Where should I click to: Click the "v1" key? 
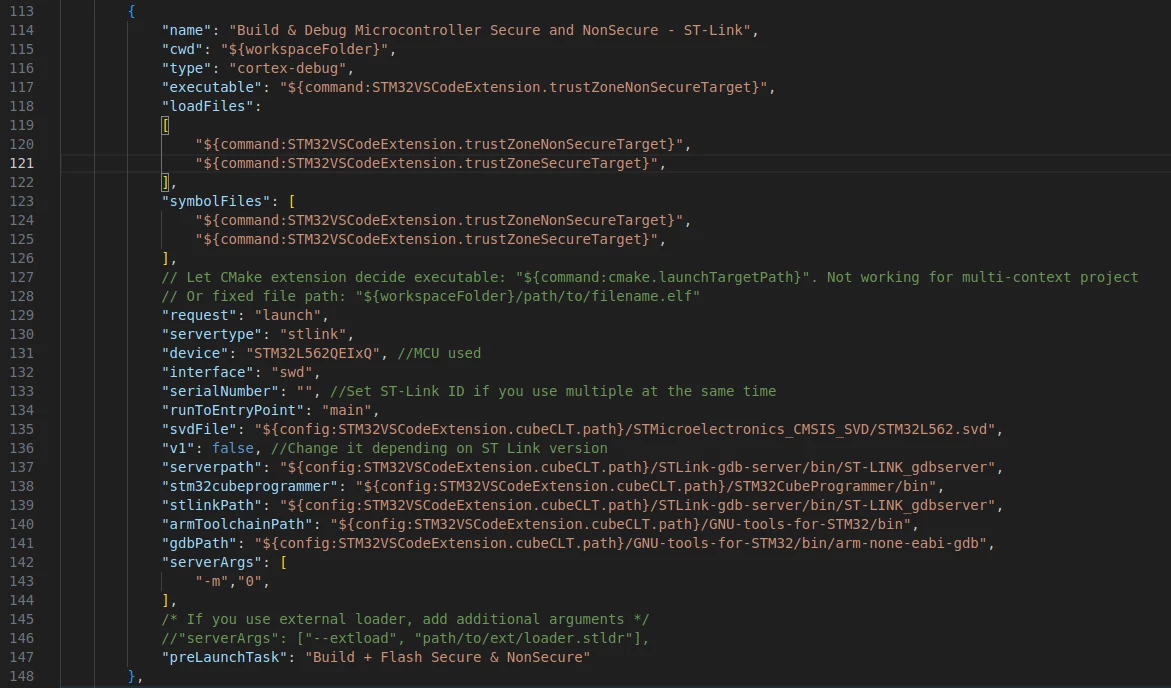tap(178, 448)
